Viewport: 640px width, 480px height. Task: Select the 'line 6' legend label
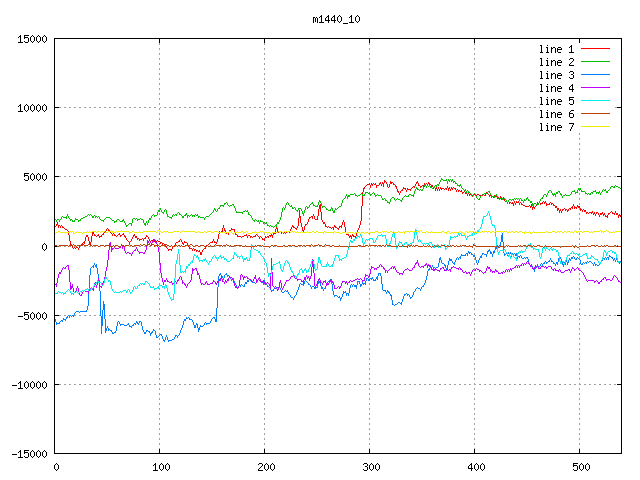557,114
